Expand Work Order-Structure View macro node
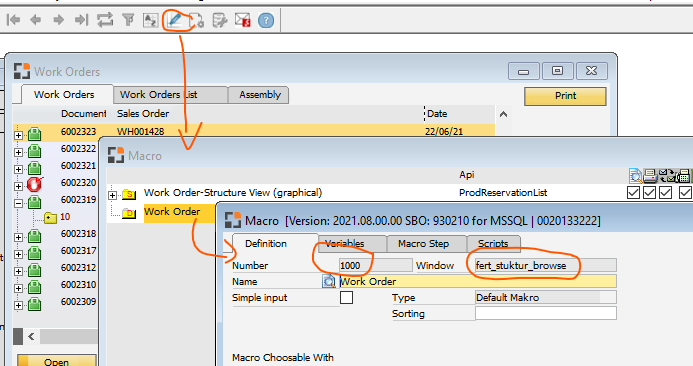This screenshot has height=366, width=693. pyautogui.click(x=113, y=195)
